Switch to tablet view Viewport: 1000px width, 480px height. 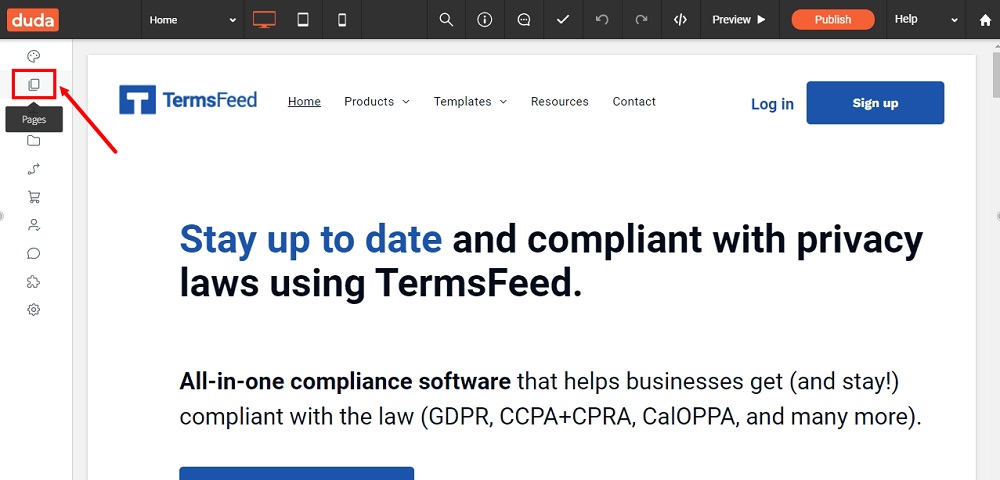pos(303,20)
